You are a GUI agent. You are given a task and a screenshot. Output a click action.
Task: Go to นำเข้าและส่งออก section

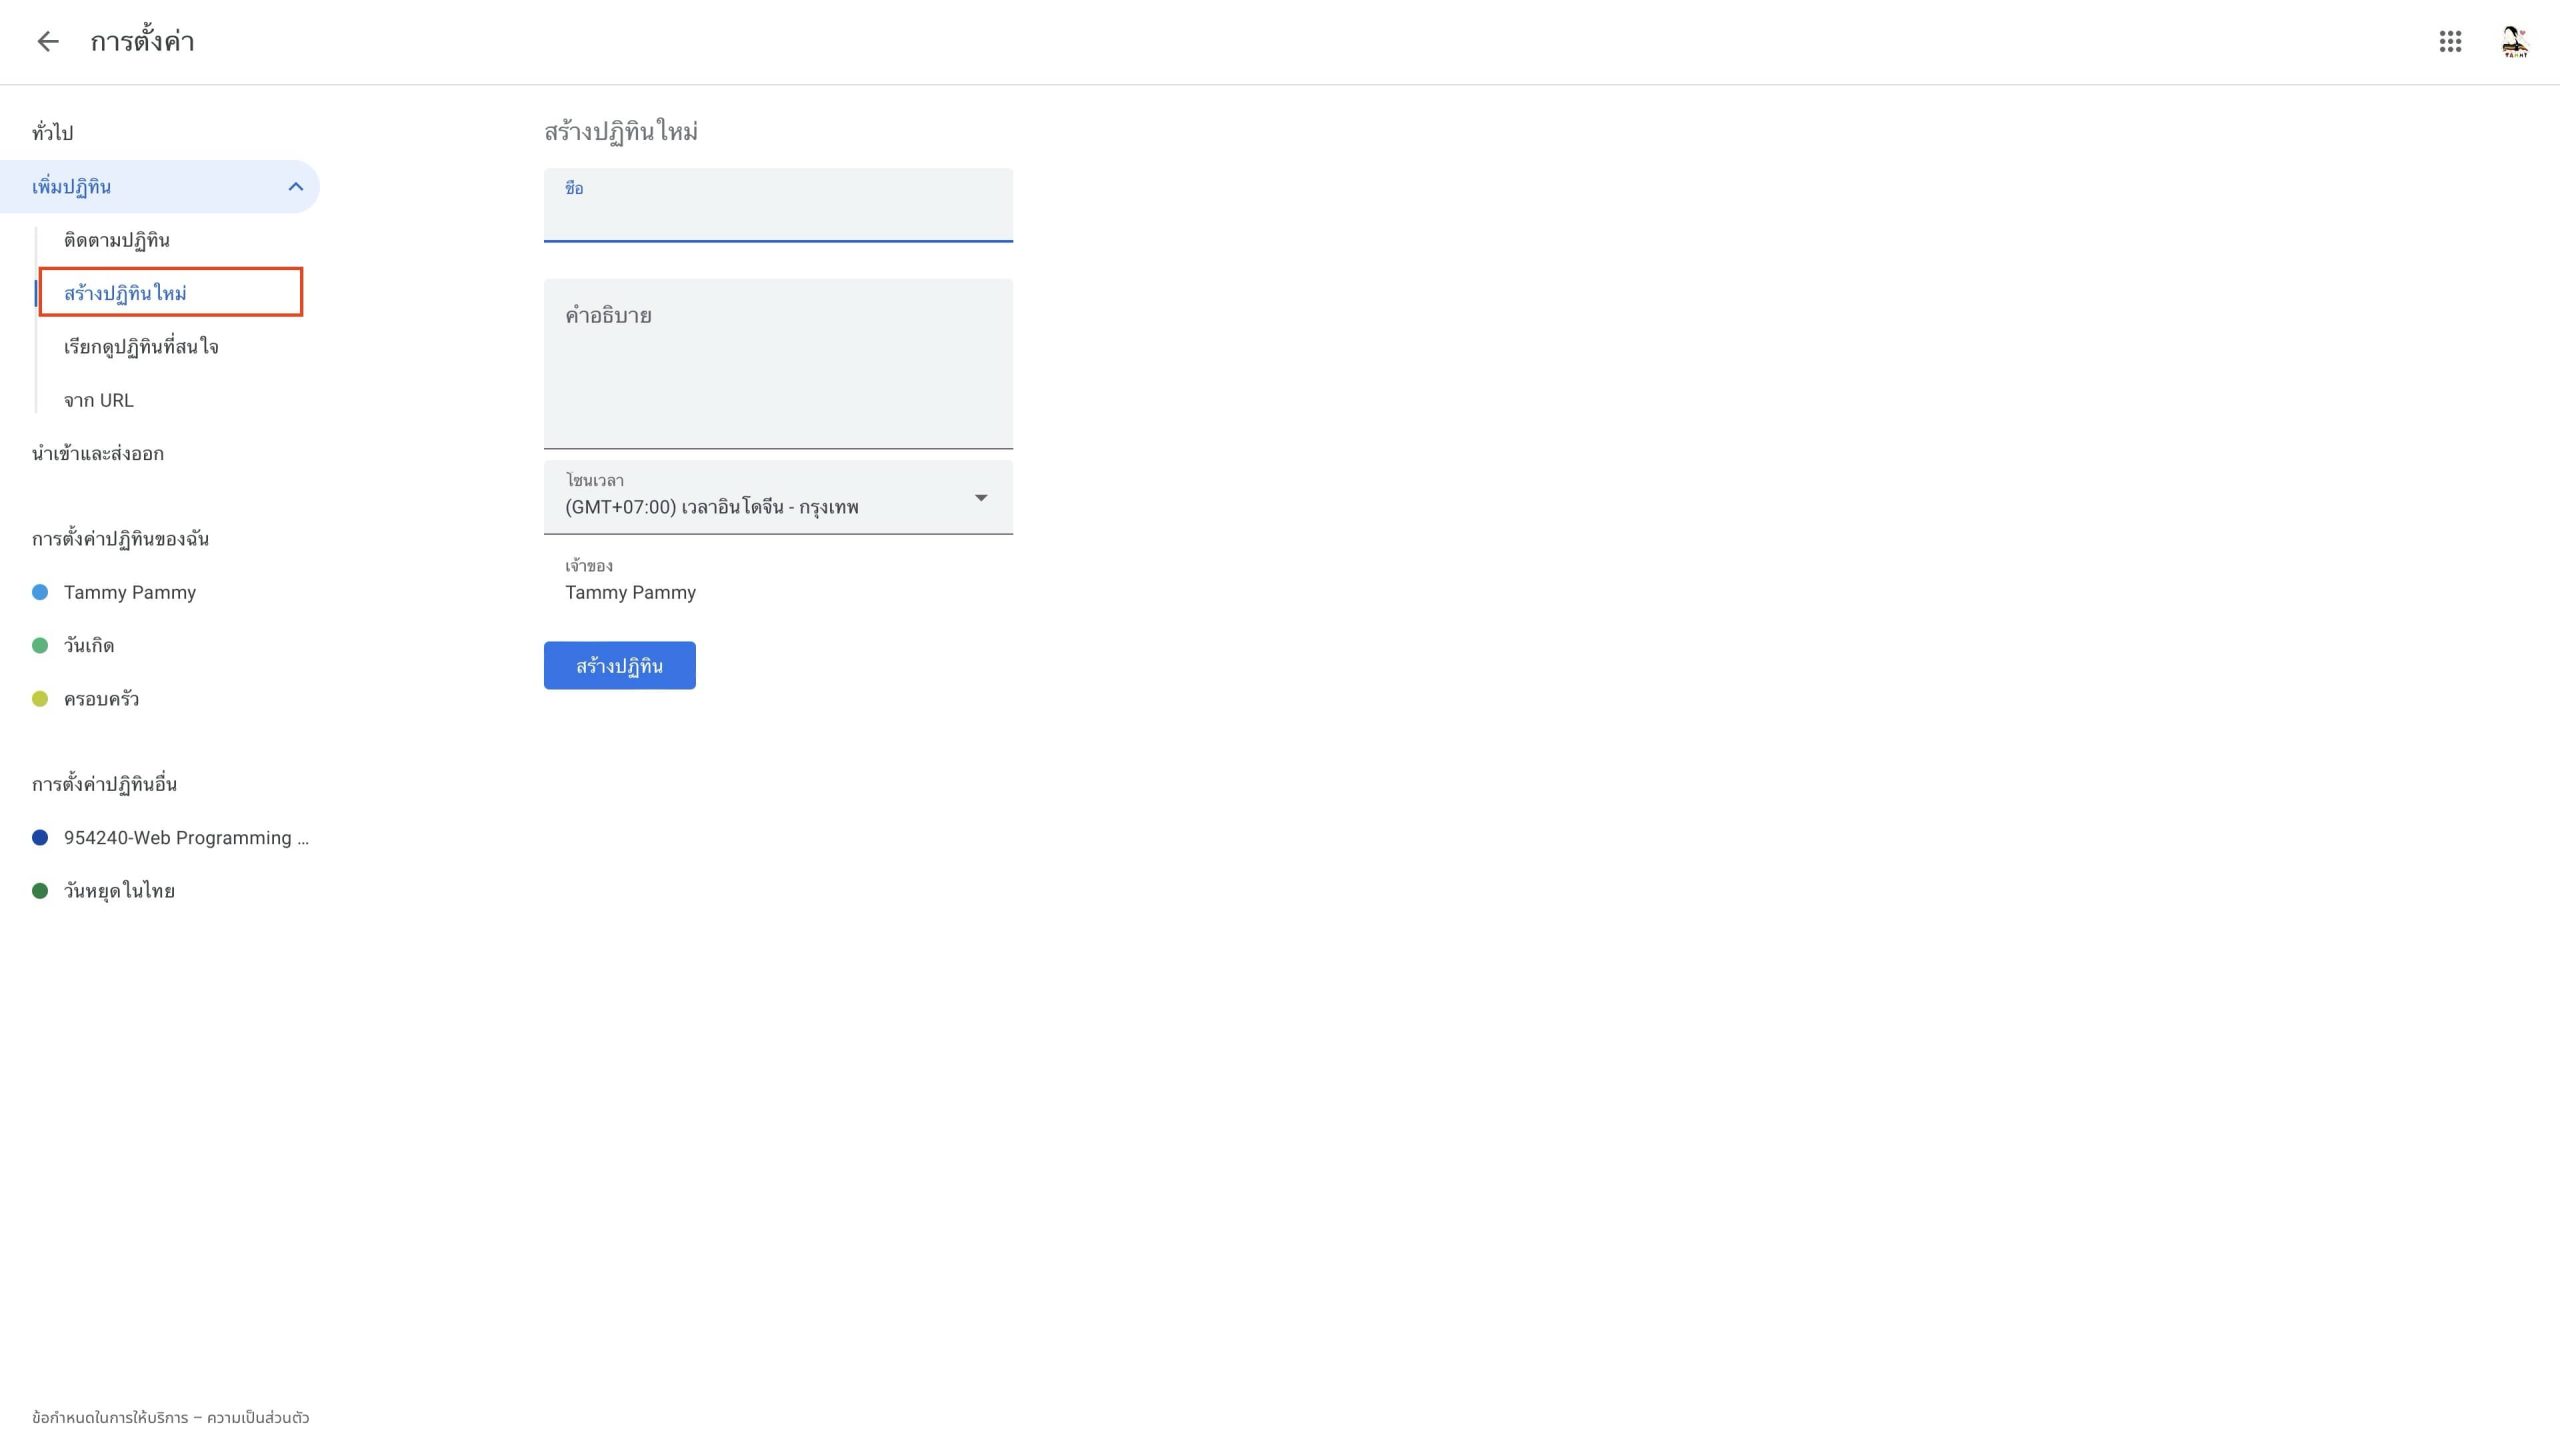[x=97, y=454]
